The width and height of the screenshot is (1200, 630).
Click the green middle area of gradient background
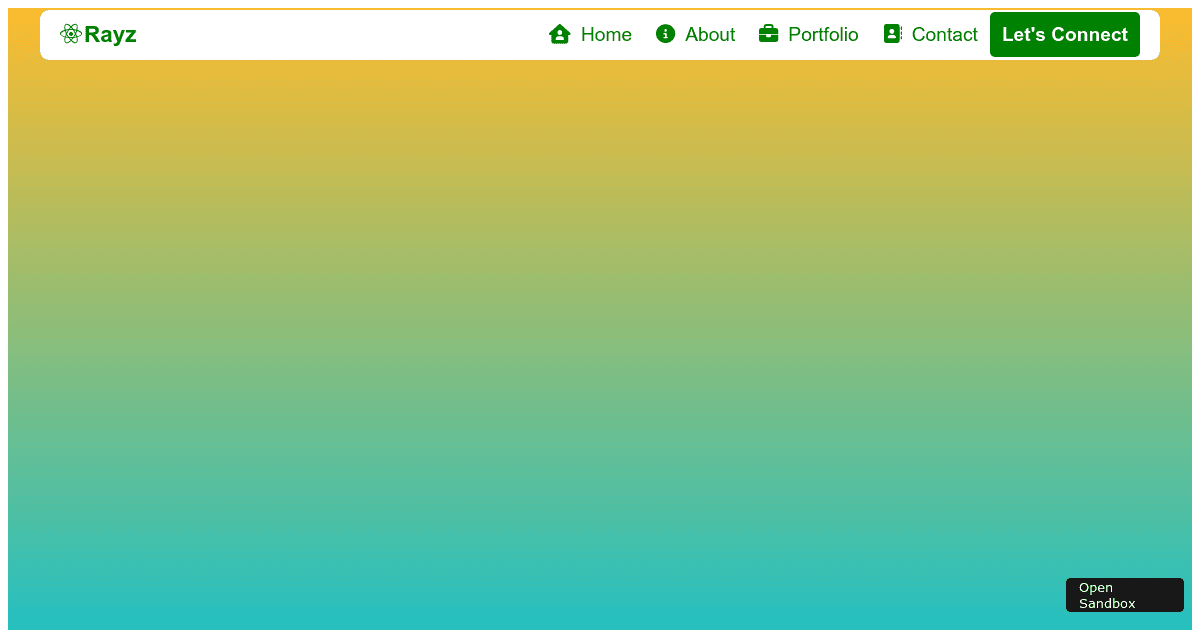coord(600,330)
